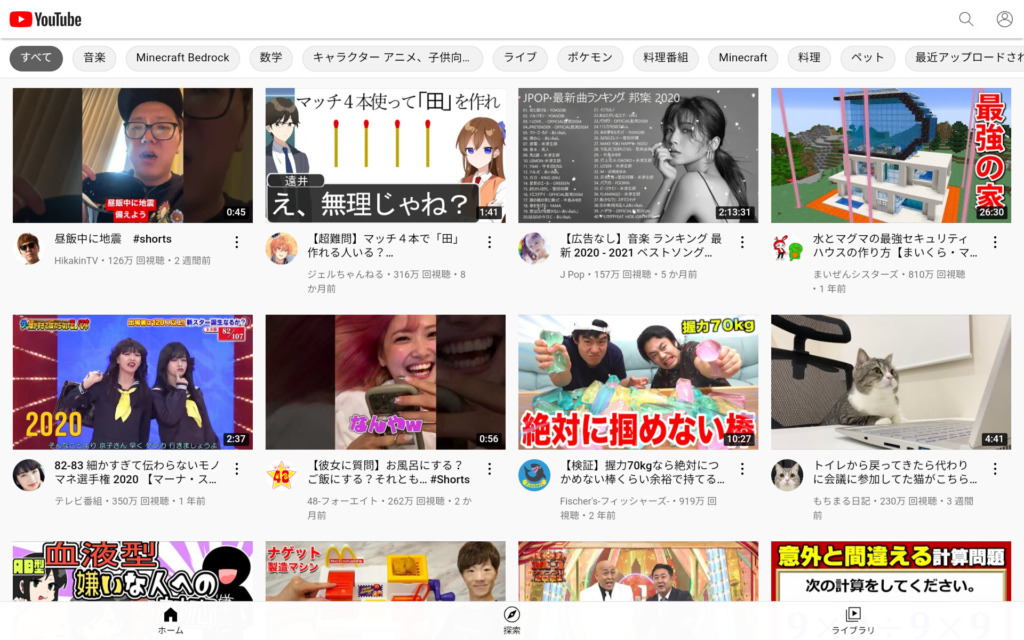Open title 82-83 細かすぎて伝わらない
This screenshot has height=640, width=1024.
[136, 472]
